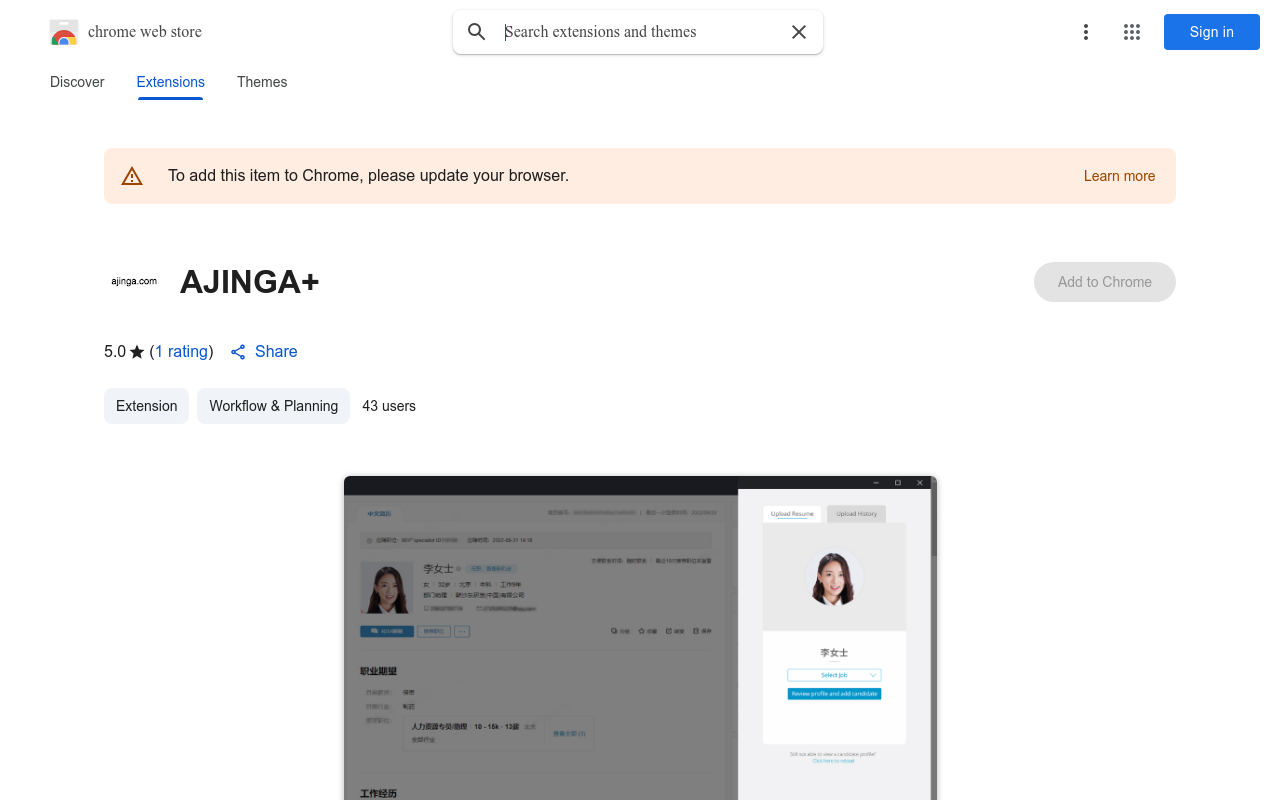Viewport: 1280px width, 800px height.
Task: Click the browser update warning message
Action: pyautogui.click(x=368, y=176)
